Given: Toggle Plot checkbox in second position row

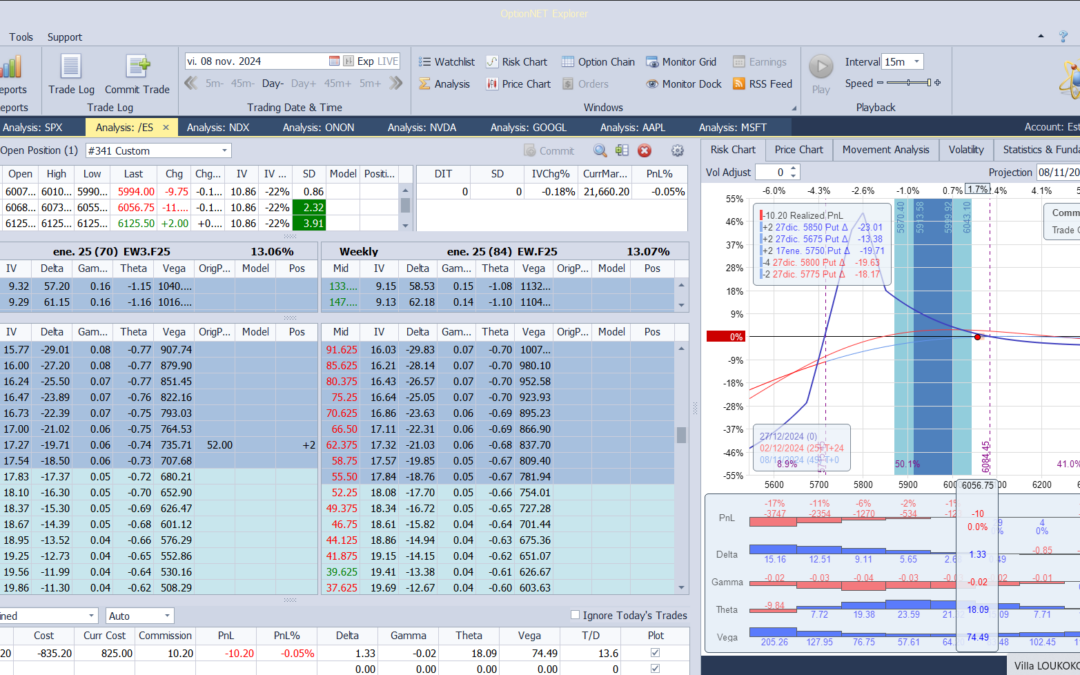Looking at the screenshot, I should click(x=655, y=669).
